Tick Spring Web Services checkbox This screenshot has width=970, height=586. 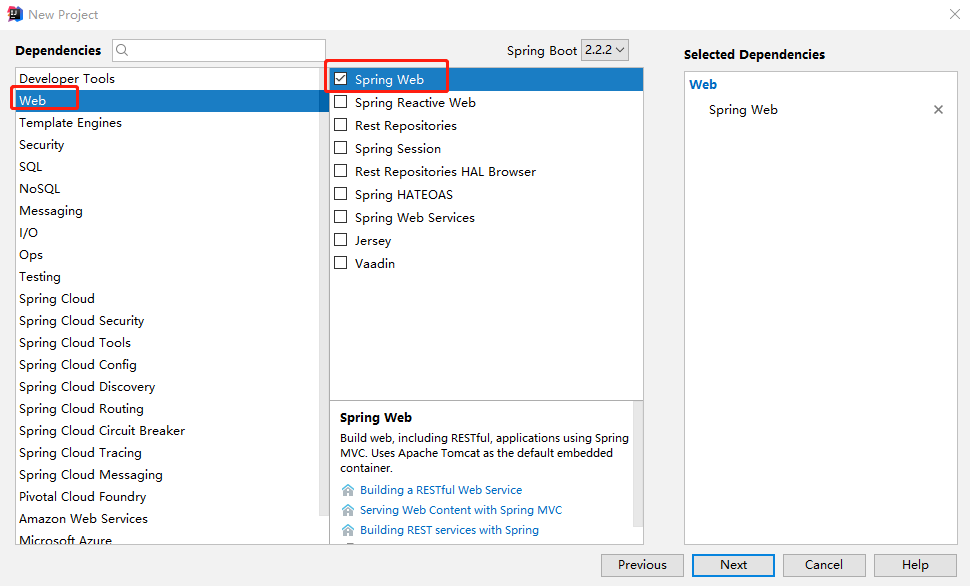coord(340,217)
